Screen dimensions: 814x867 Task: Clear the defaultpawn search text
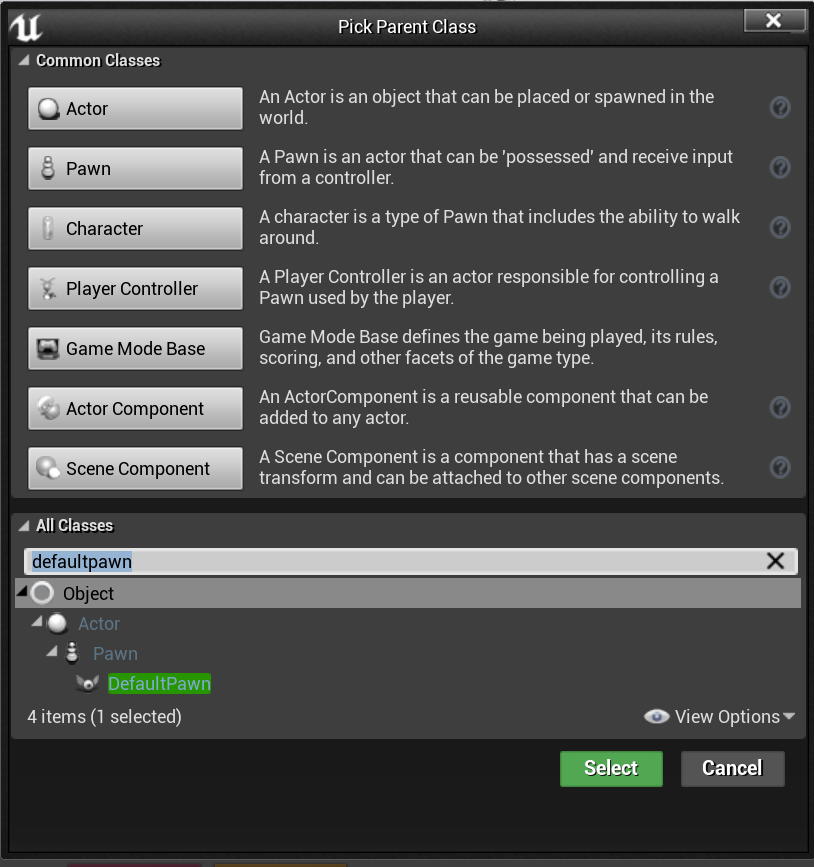point(776,561)
